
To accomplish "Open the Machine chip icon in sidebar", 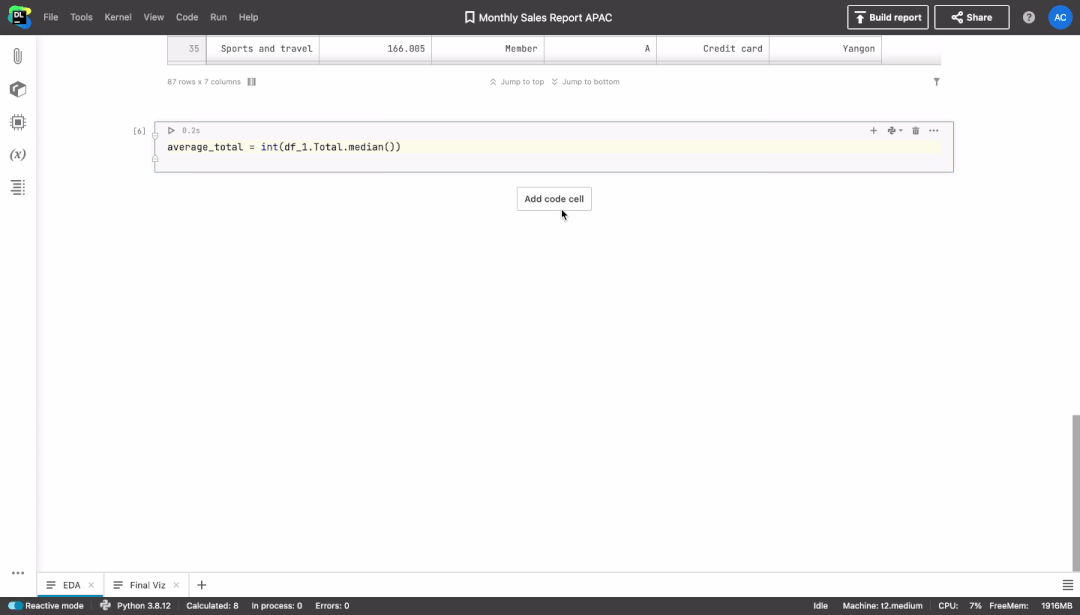I will point(18,122).
